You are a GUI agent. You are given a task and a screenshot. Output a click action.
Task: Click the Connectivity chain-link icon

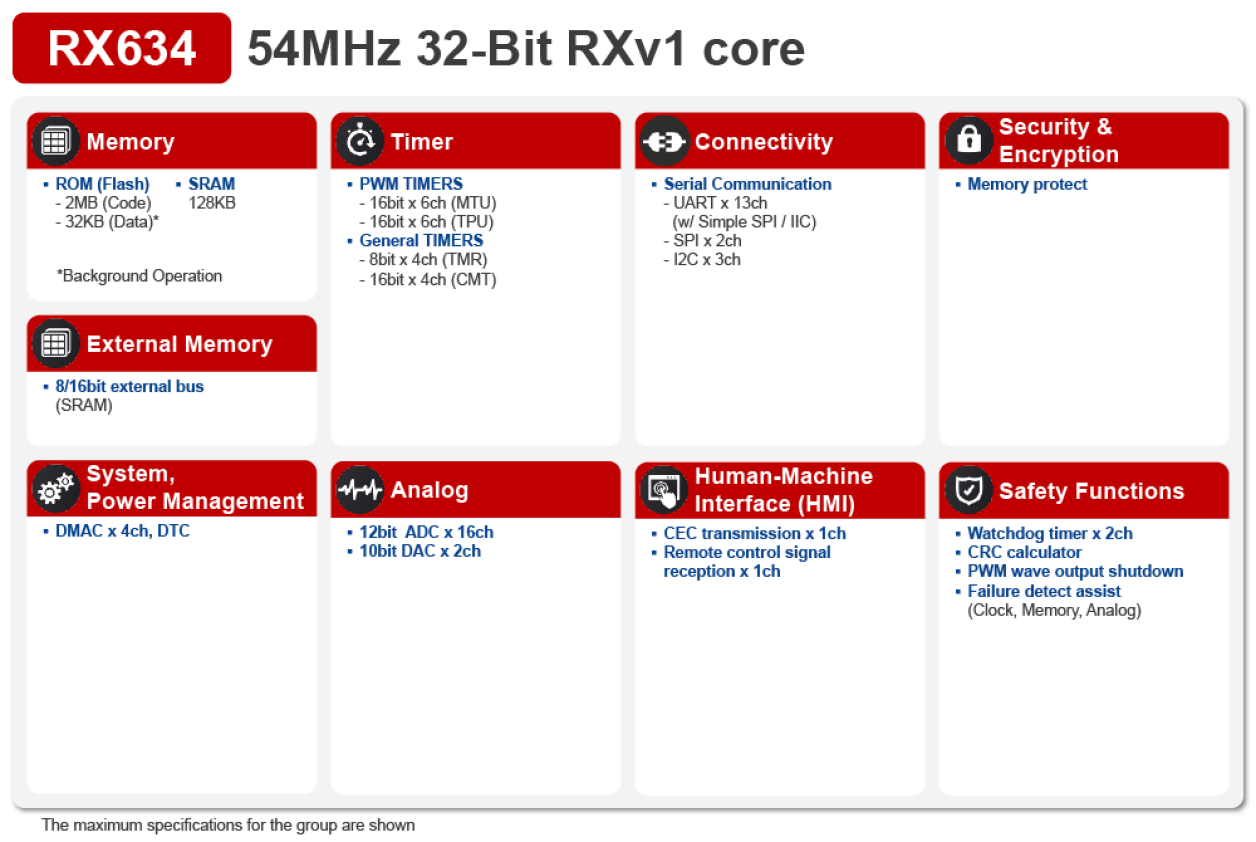click(663, 141)
